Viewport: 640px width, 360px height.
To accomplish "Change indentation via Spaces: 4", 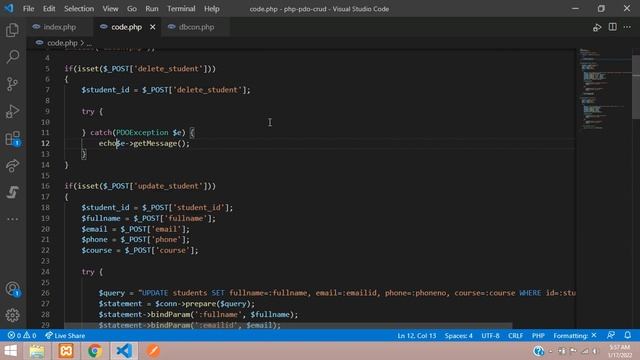I will (459, 336).
